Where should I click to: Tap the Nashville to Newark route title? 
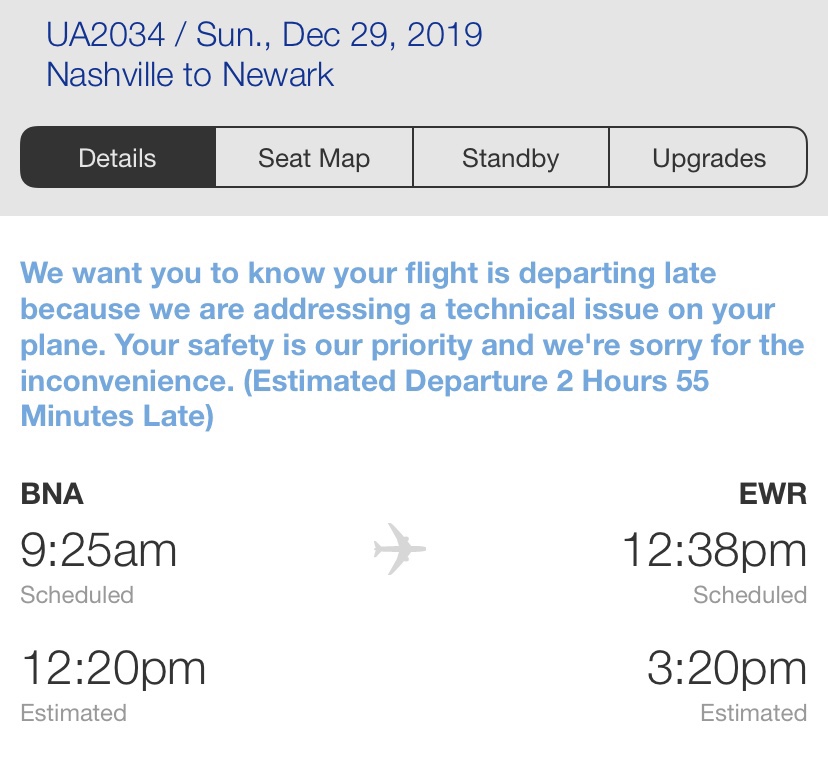point(190,74)
